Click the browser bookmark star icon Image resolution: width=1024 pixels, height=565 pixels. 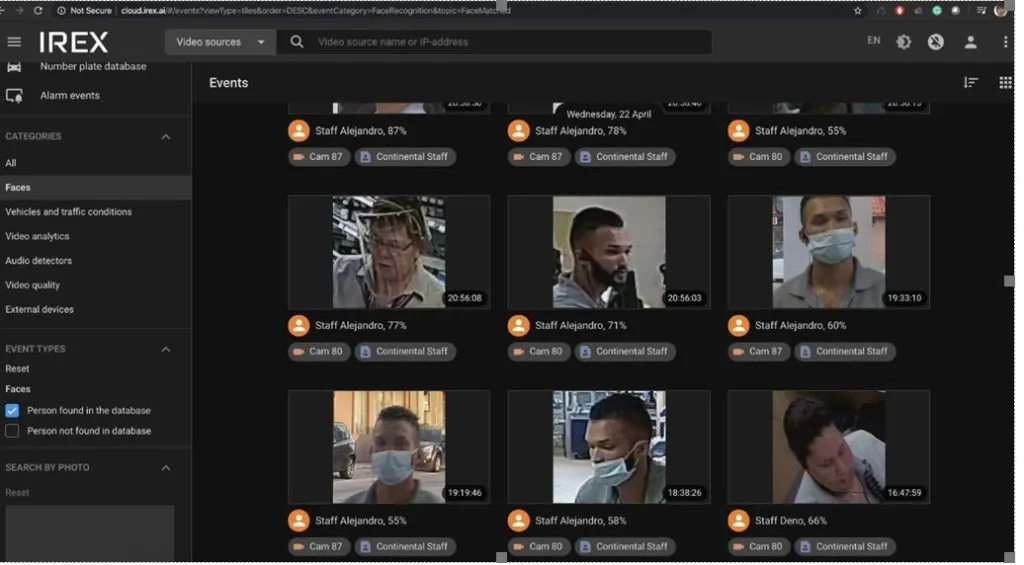coord(857,10)
